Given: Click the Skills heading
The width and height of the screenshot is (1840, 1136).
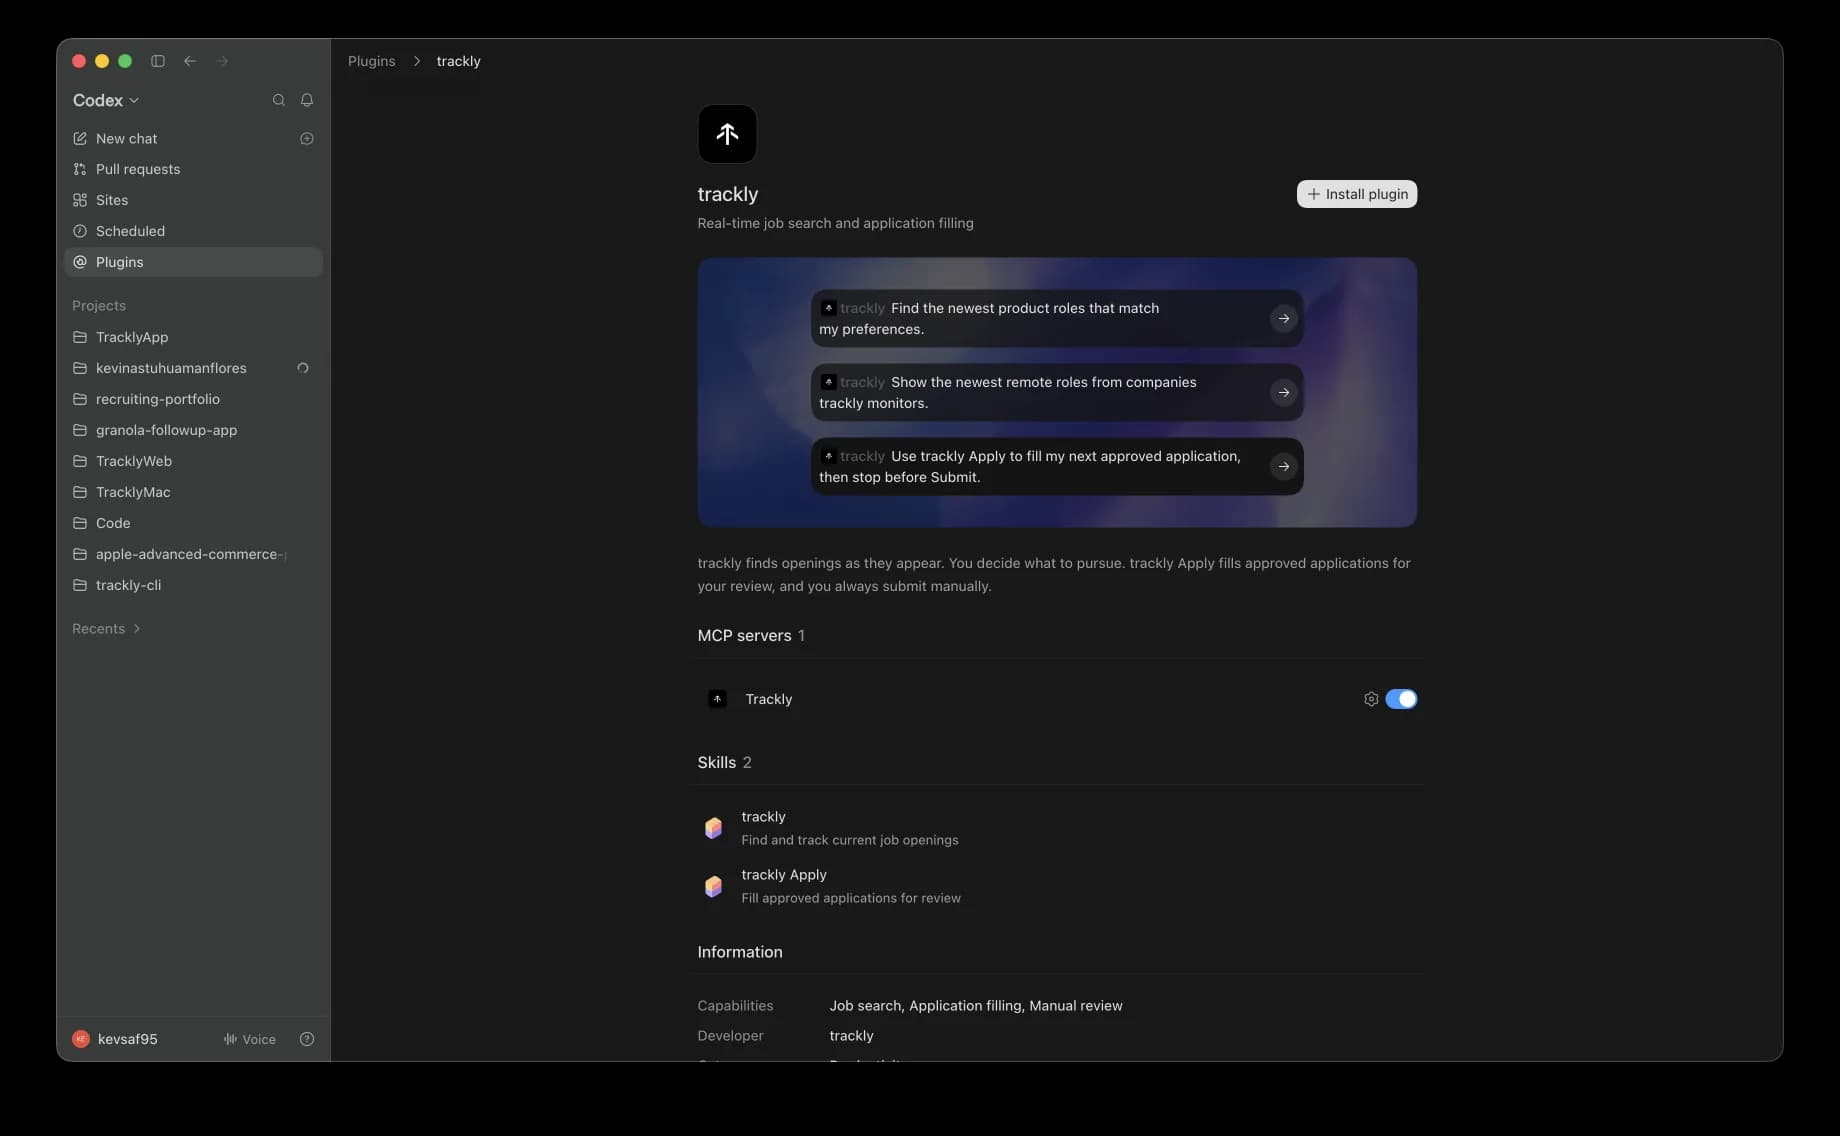Looking at the screenshot, I should 717,763.
